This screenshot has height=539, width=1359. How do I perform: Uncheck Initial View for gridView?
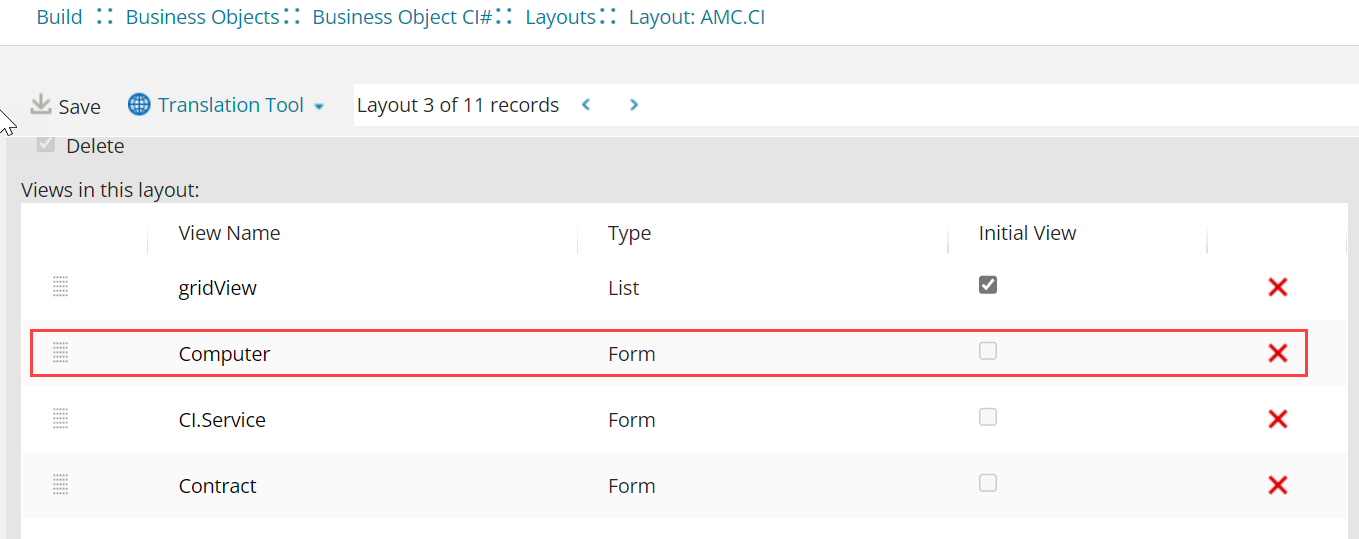click(x=988, y=285)
